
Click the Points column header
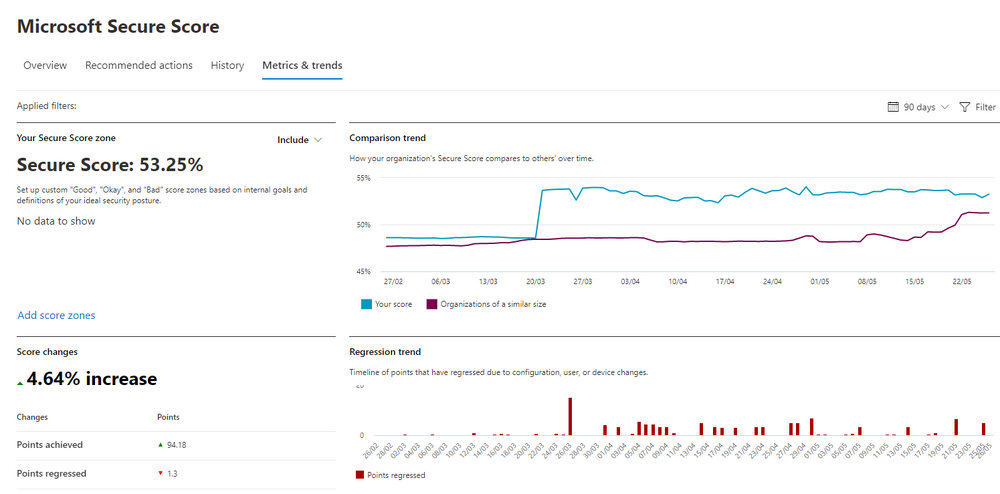[x=168, y=417]
